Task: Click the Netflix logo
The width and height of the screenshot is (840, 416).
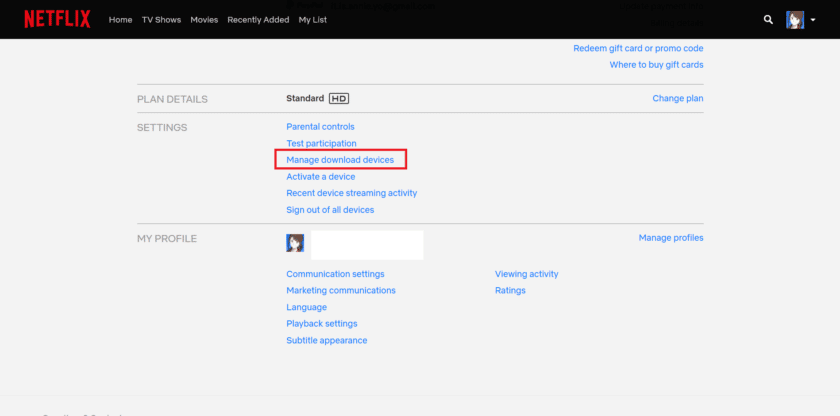Action: (57, 19)
